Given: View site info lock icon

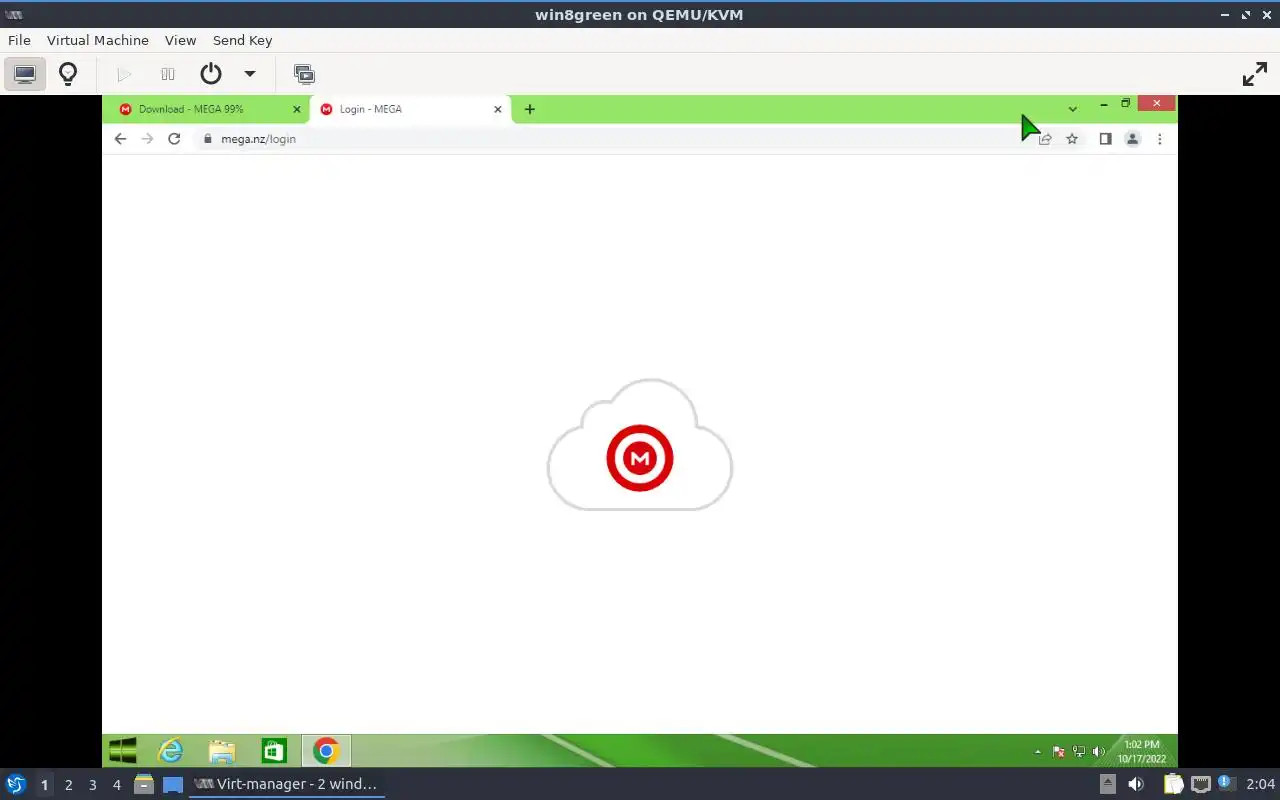Looking at the screenshot, I should click(x=208, y=139).
